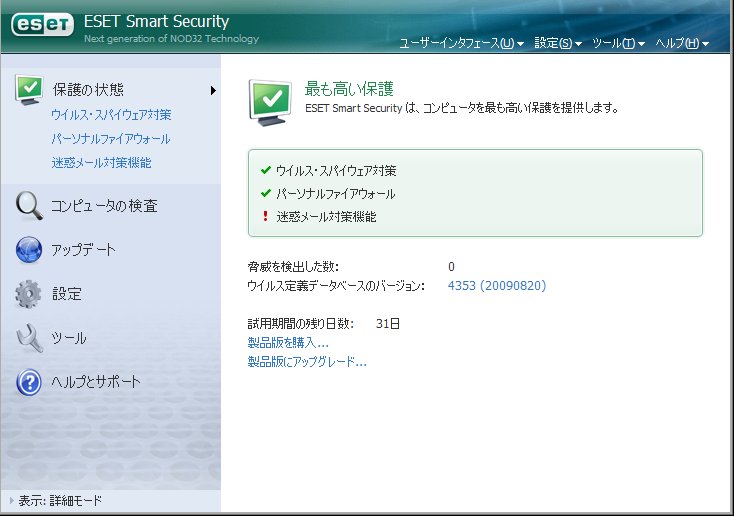Click ESET Smart Security title text
Screen dimensions: 734x516
[x=156, y=22]
